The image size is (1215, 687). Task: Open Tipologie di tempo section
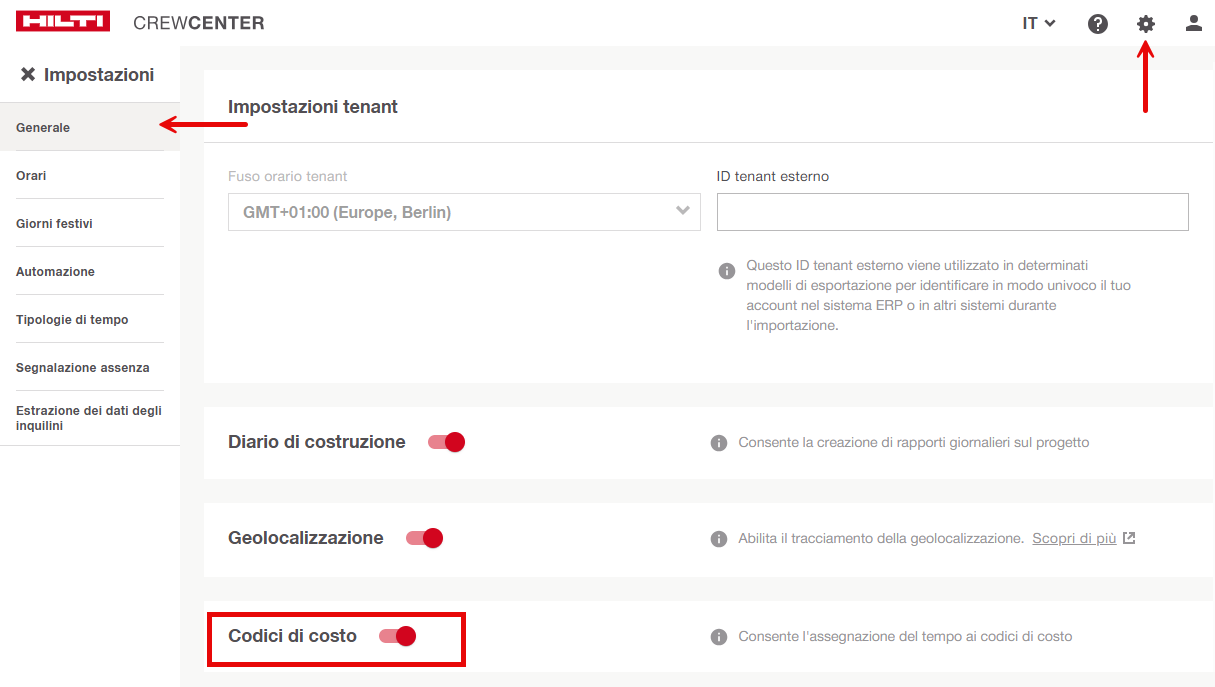[72, 320]
